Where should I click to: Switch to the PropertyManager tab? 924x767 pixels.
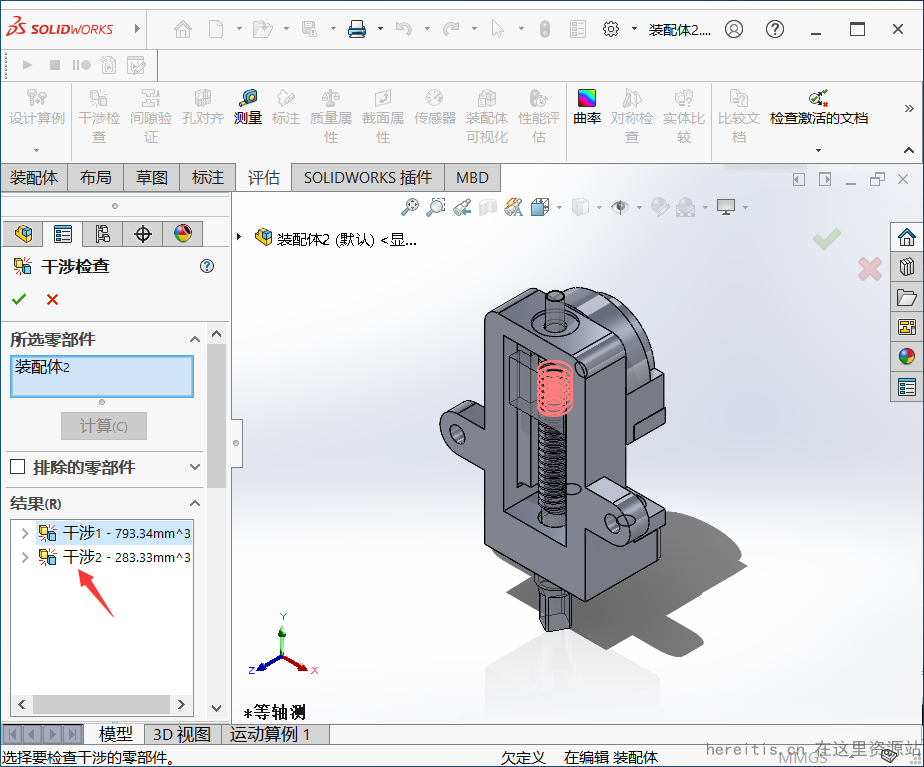pos(62,234)
